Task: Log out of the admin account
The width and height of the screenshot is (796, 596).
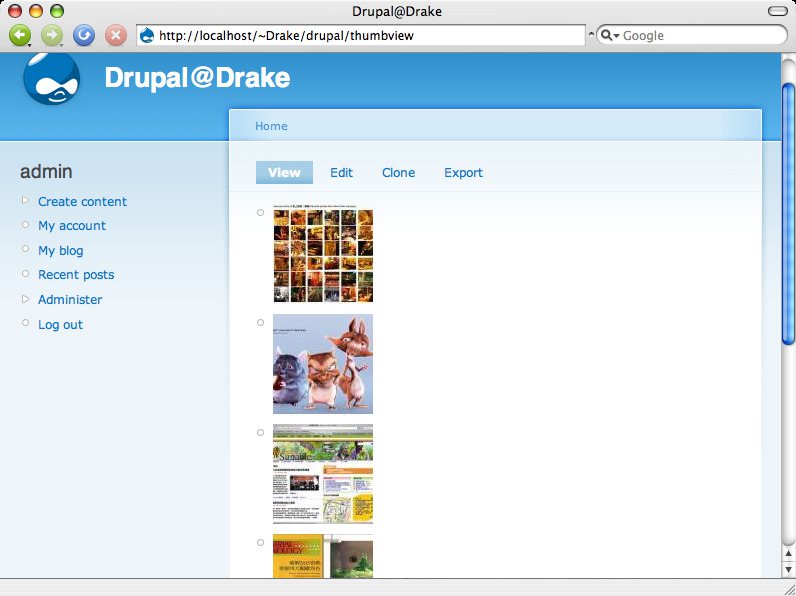Action: coord(60,324)
